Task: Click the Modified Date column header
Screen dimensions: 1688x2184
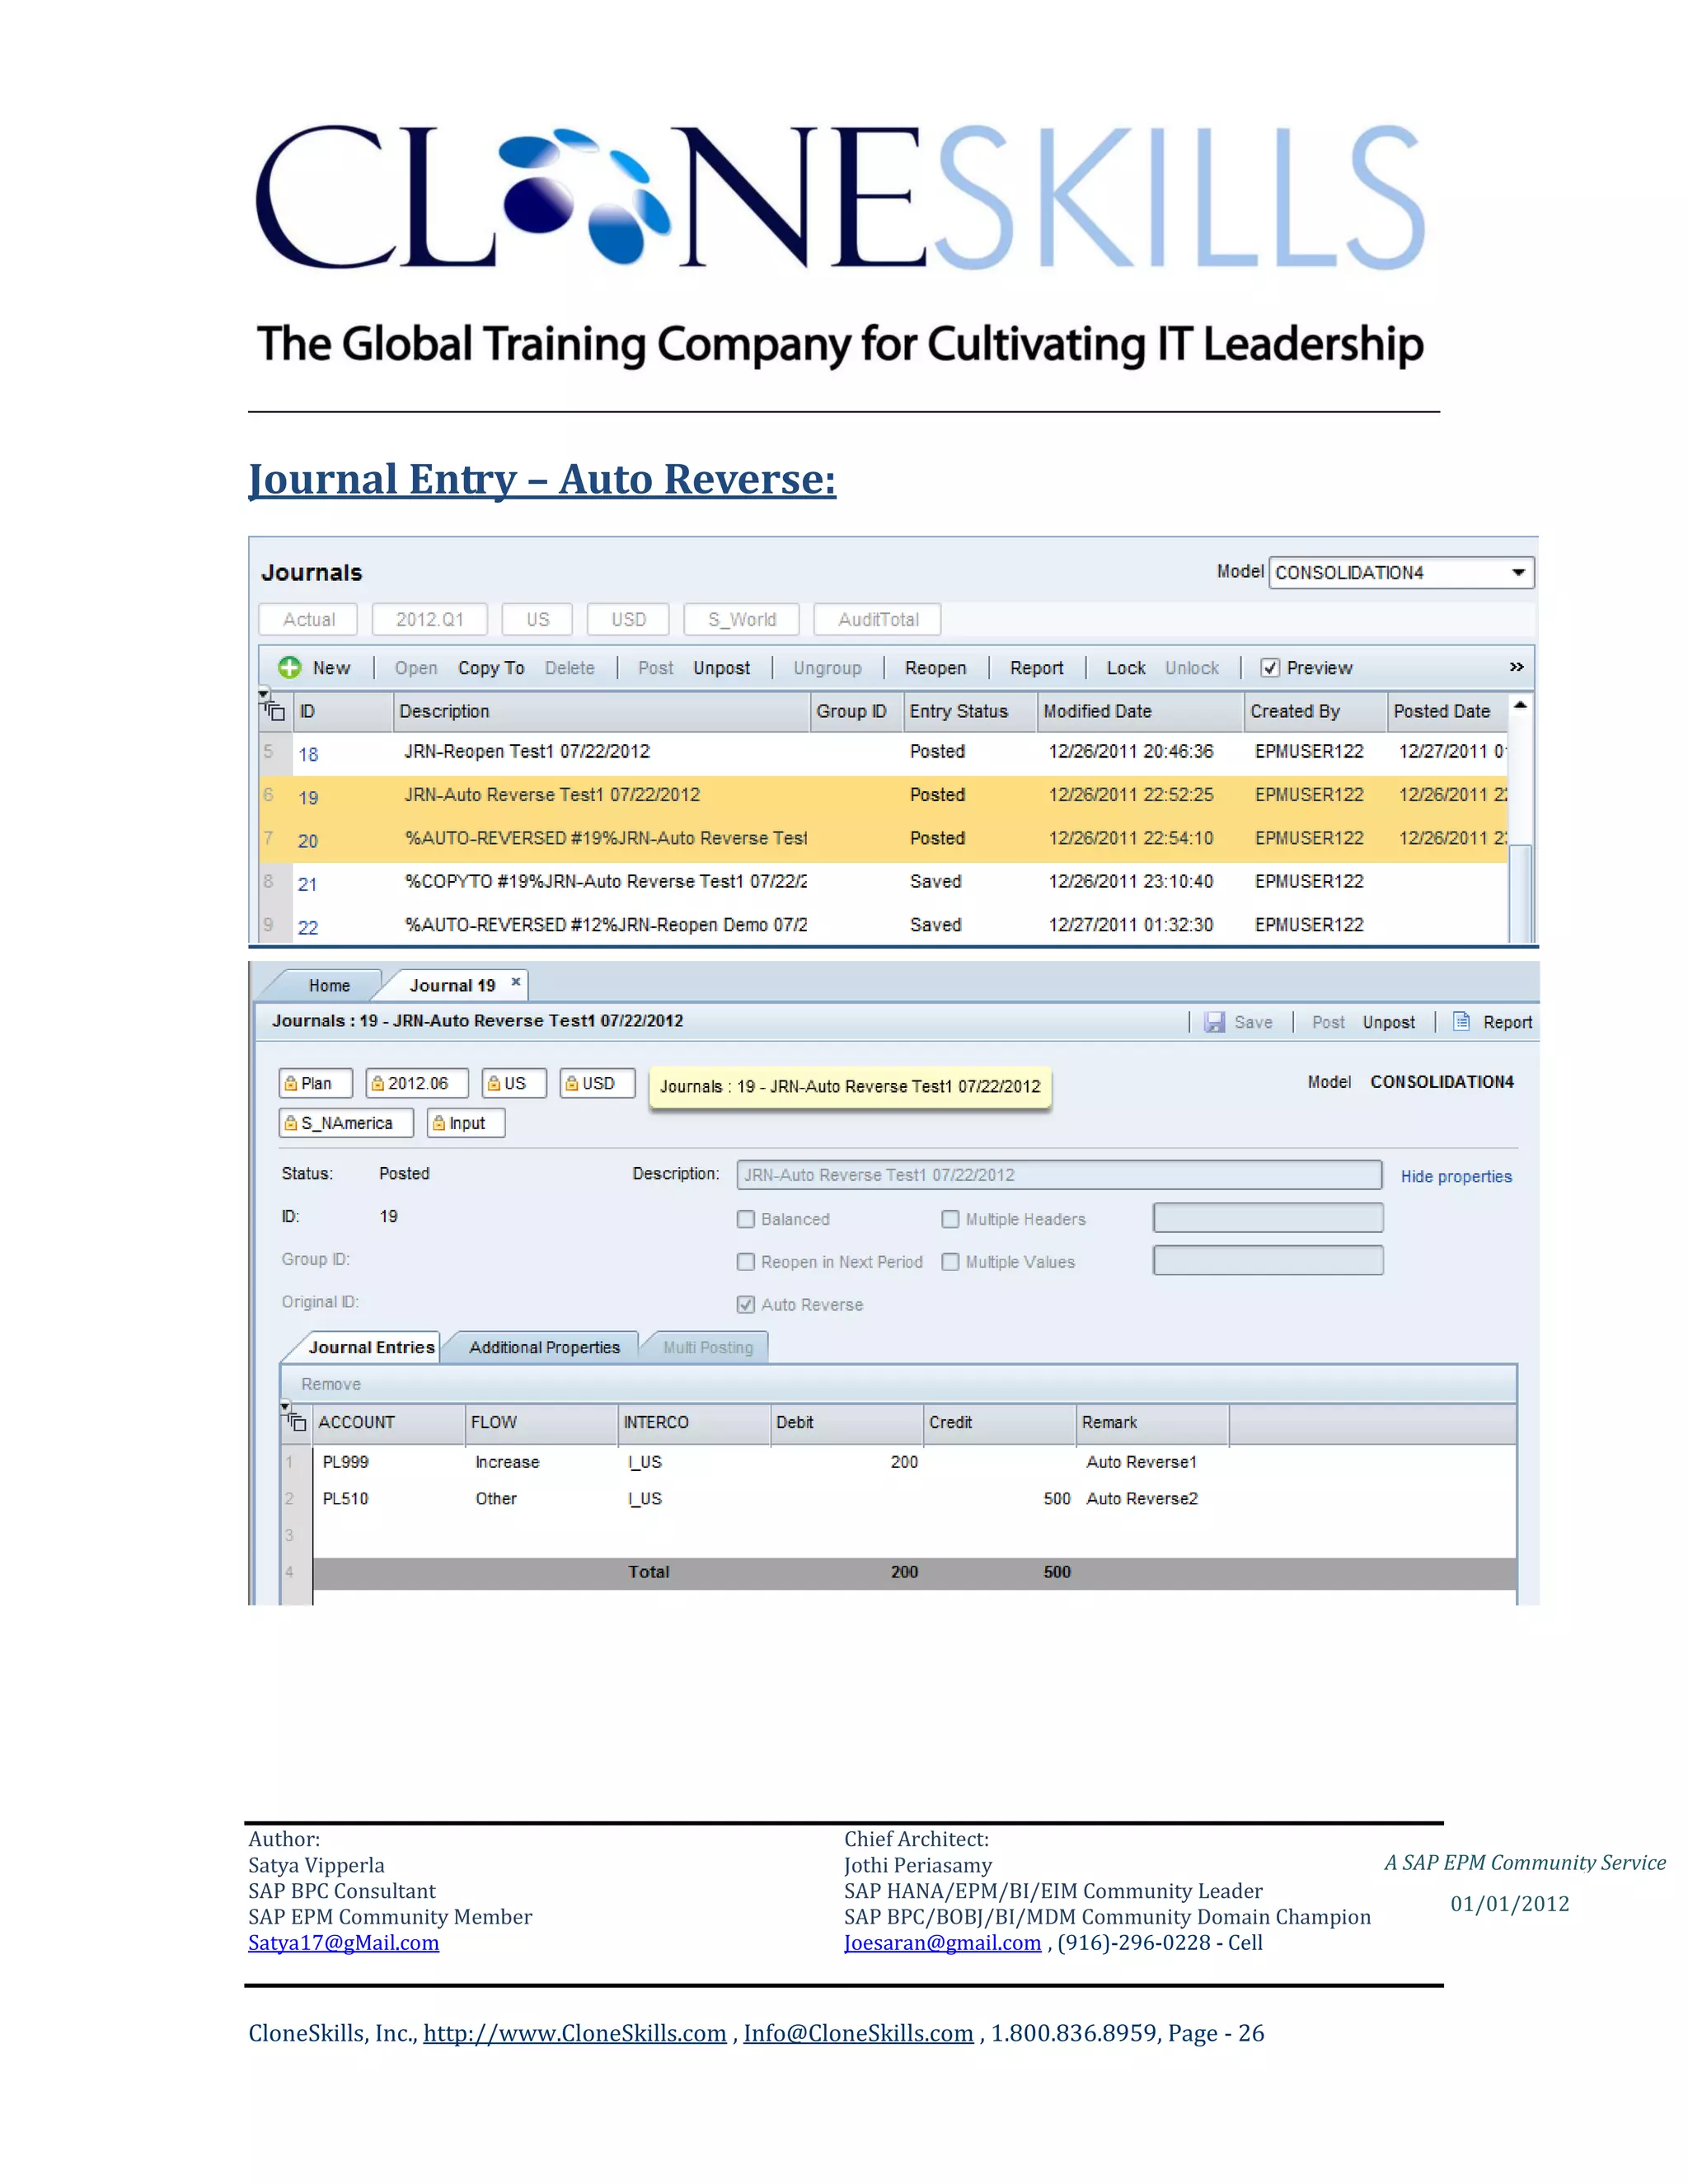Action: pyautogui.click(x=1139, y=711)
